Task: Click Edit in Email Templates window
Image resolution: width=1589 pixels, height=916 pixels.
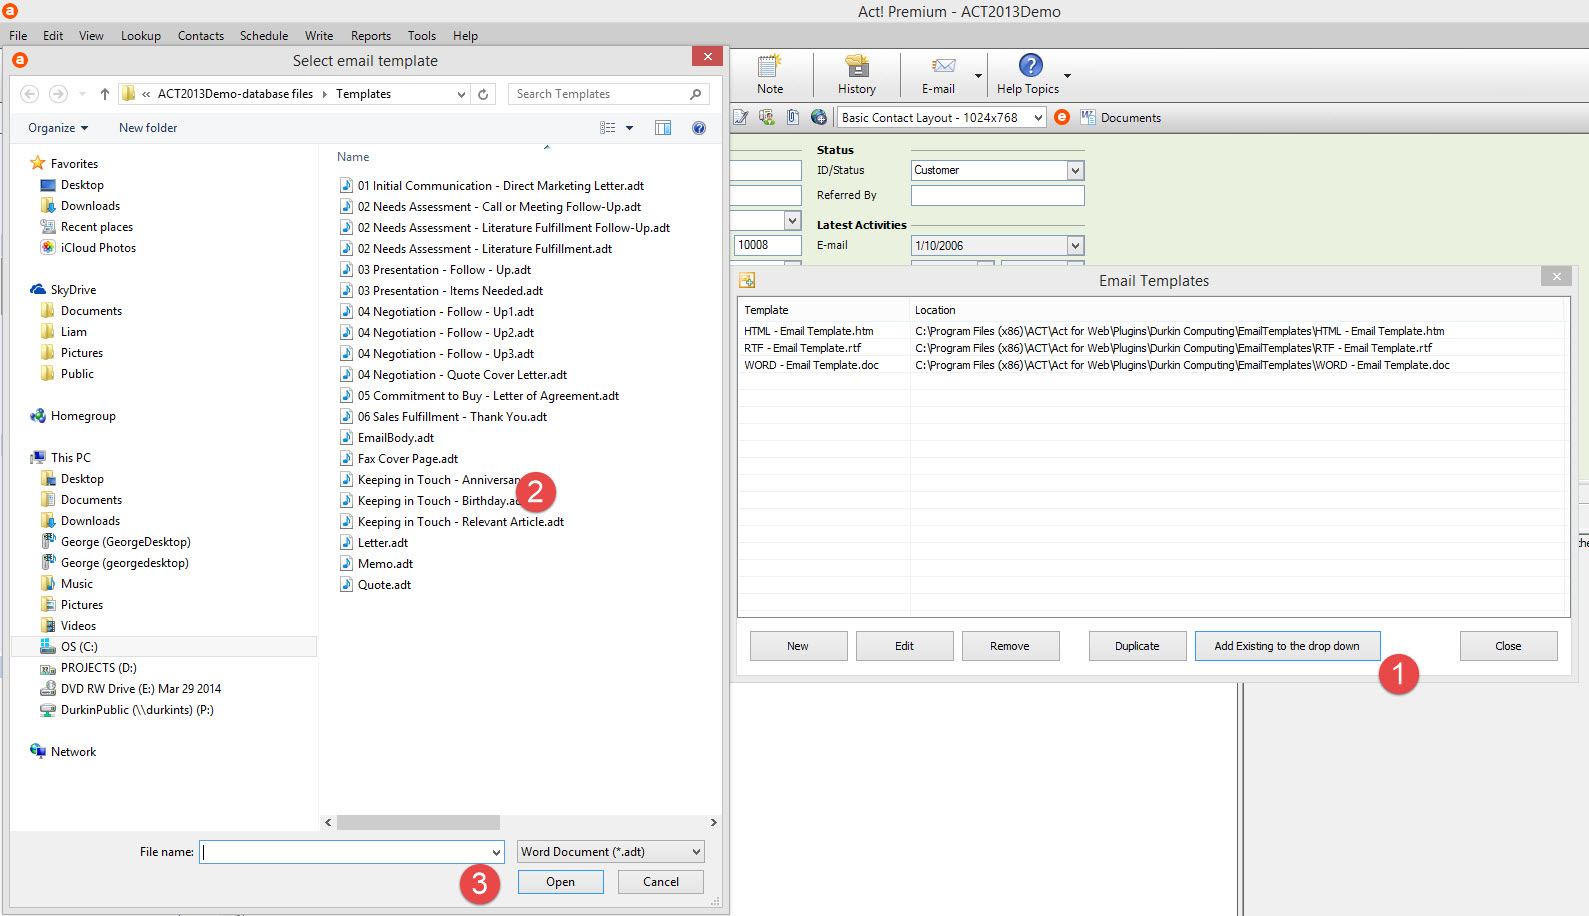Action: [904, 646]
